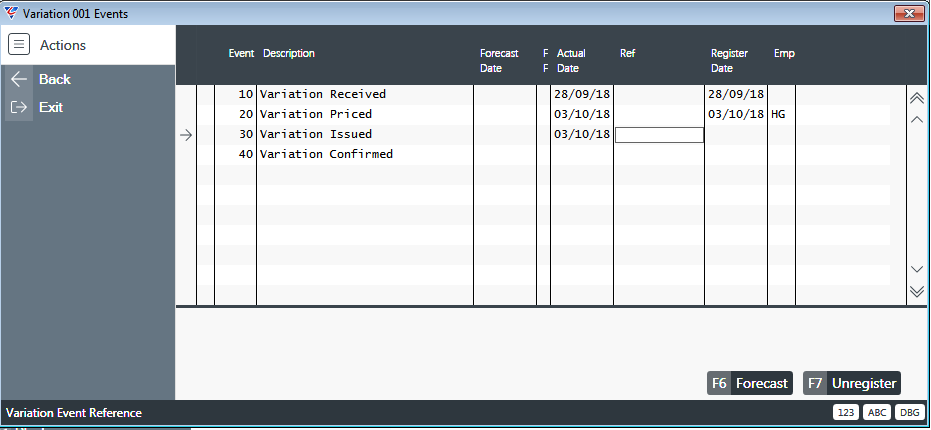Select the ABC text input mode indicator
Screen dimensions: 931x430
877,413
